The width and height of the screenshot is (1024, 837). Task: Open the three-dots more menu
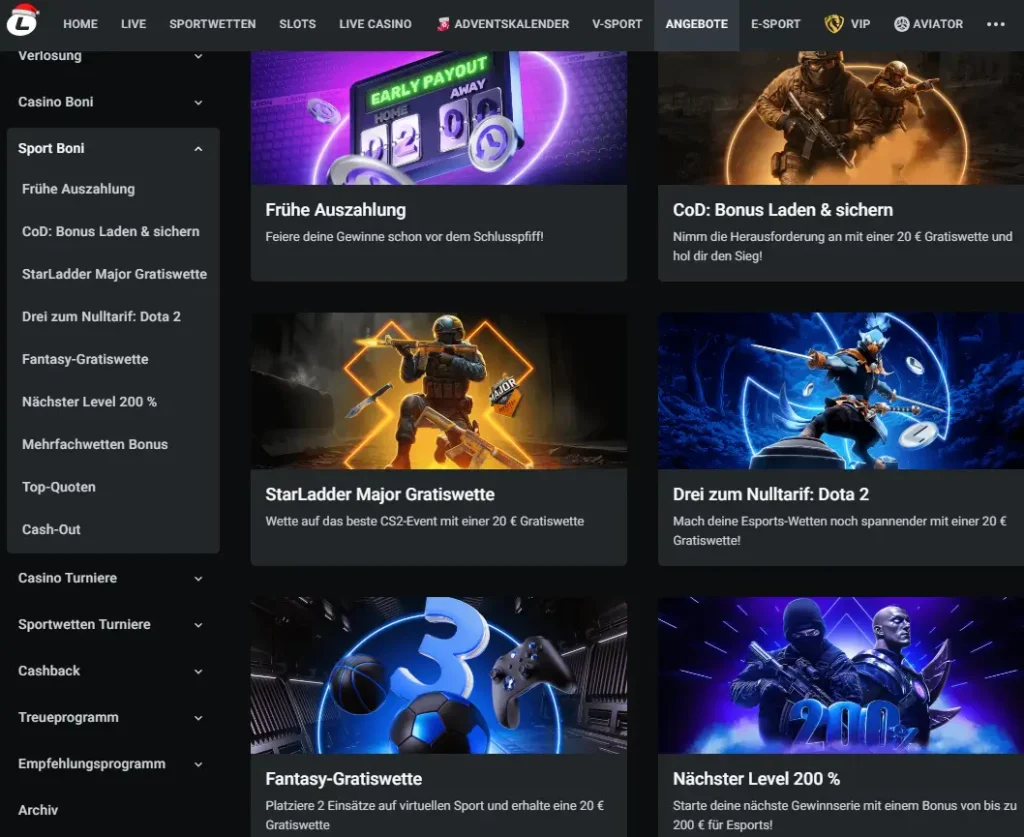coord(995,24)
